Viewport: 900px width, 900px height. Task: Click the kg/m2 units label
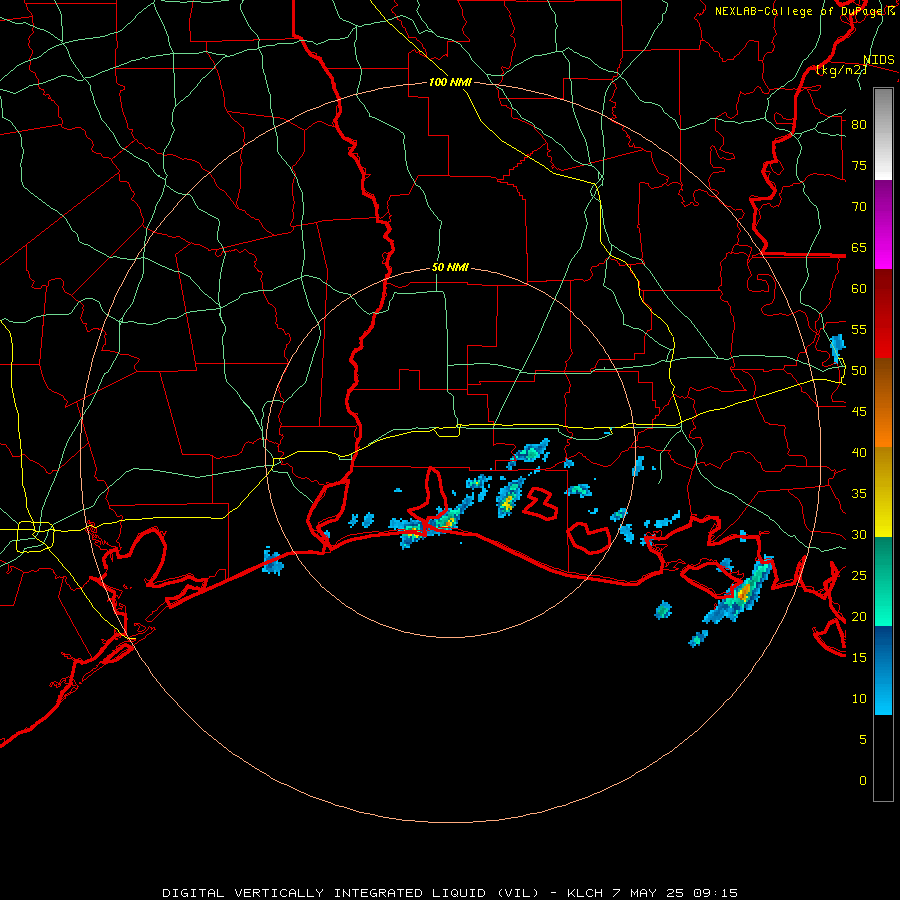(x=841, y=70)
